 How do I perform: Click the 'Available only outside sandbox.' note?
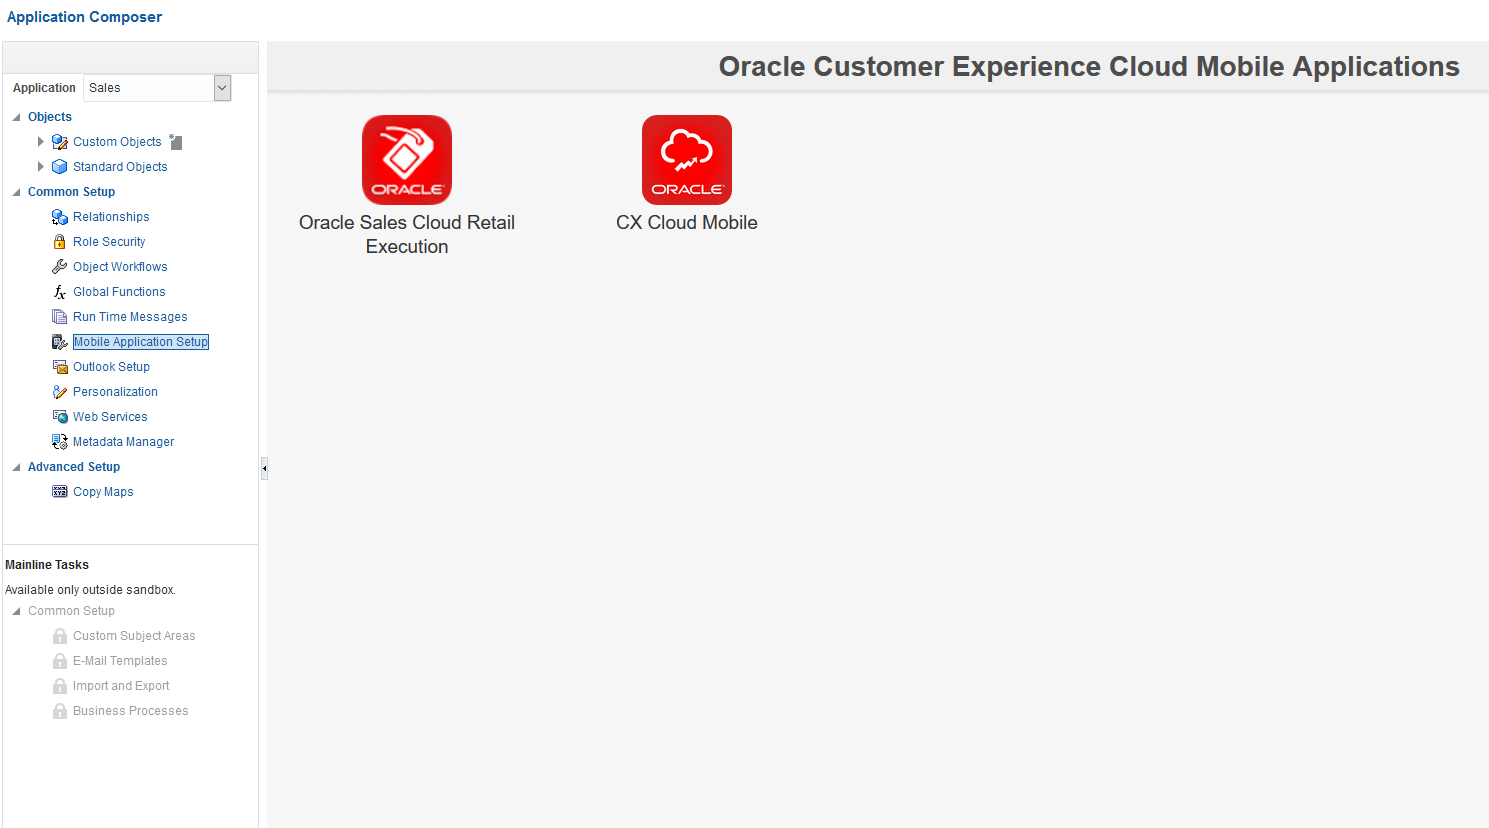[x=90, y=590]
